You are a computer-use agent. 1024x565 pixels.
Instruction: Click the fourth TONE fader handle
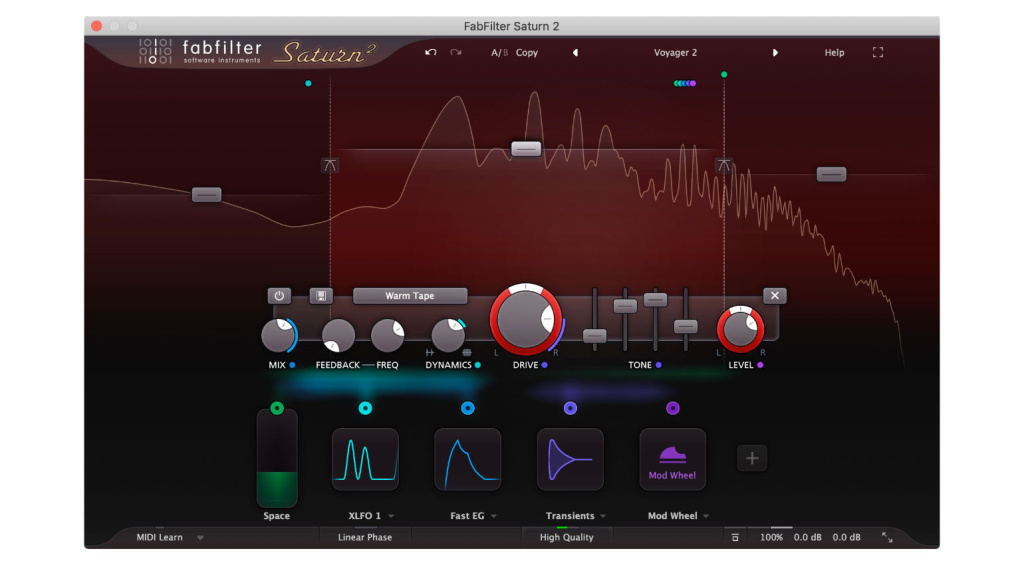tap(686, 327)
